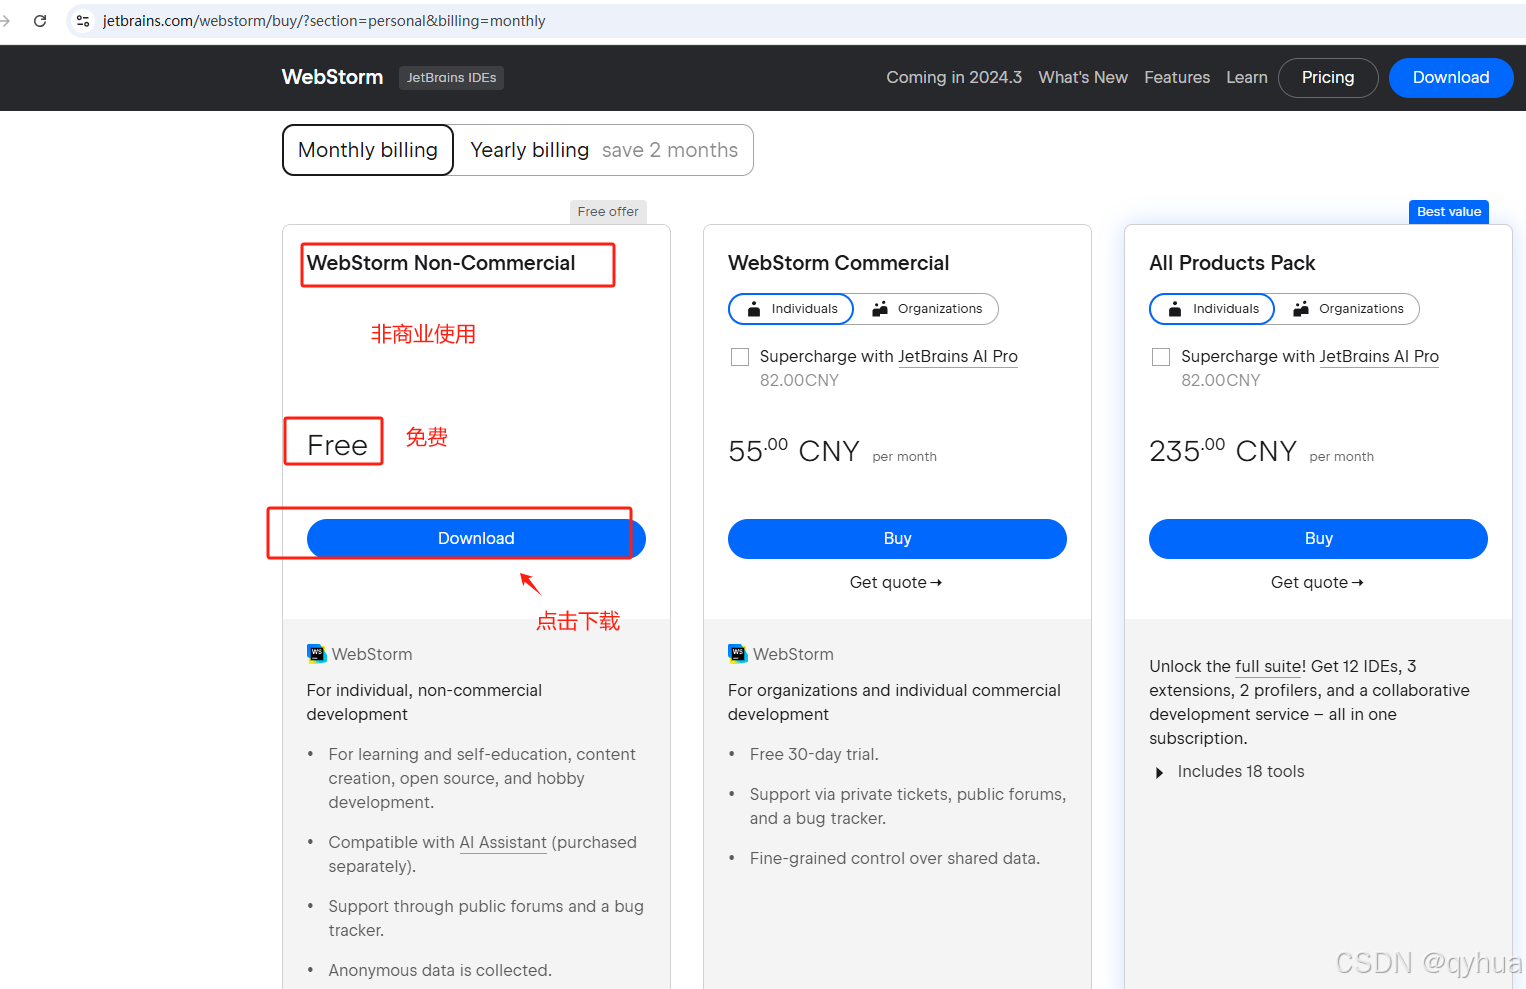1526x989 pixels.
Task: Click the 235.00 CNY price text
Action: [1223, 451]
